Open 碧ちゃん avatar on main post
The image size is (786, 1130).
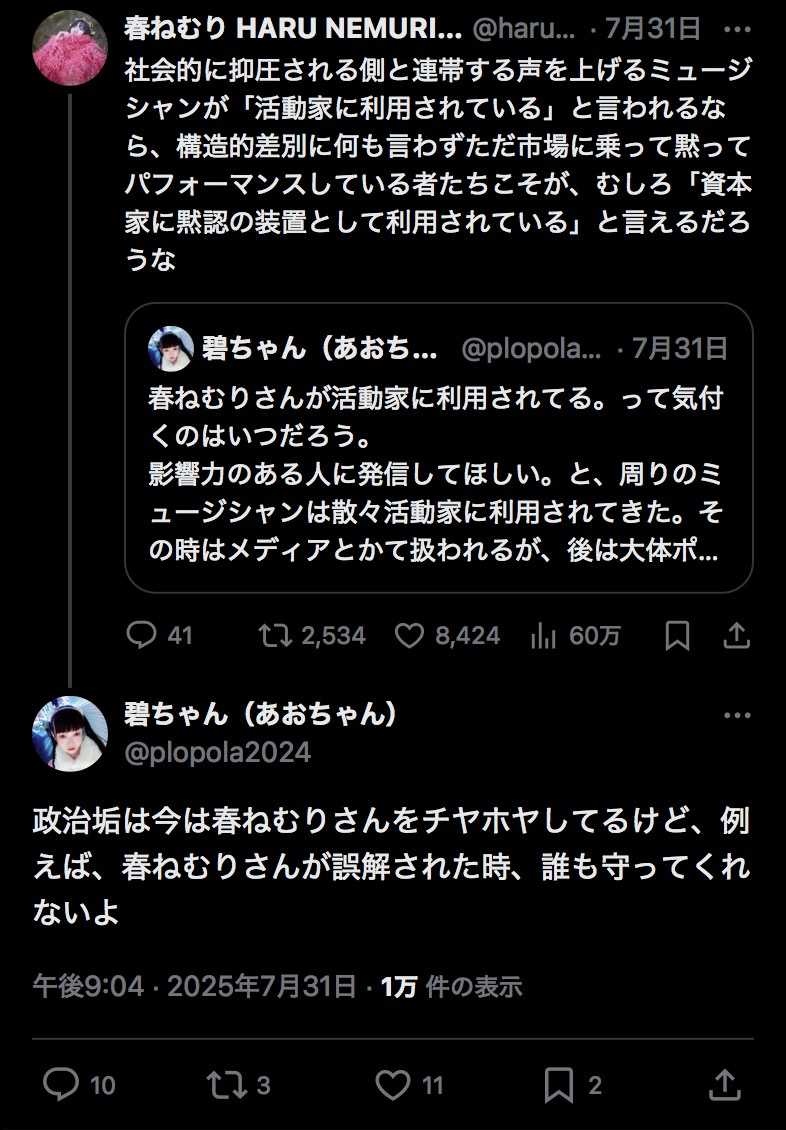(x=70, y=733)
